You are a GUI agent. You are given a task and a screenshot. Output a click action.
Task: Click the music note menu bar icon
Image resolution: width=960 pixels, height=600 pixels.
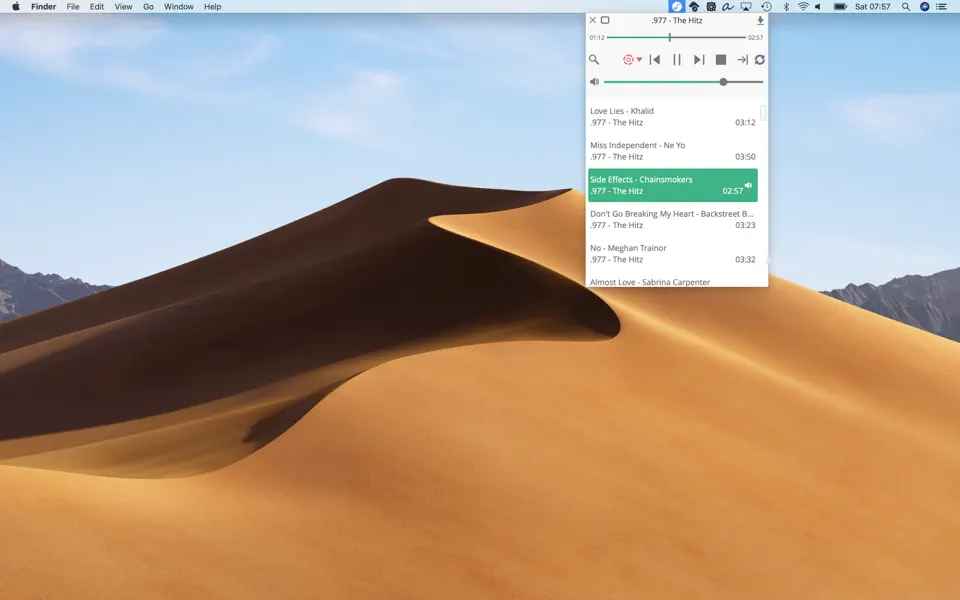click(677, 7)
